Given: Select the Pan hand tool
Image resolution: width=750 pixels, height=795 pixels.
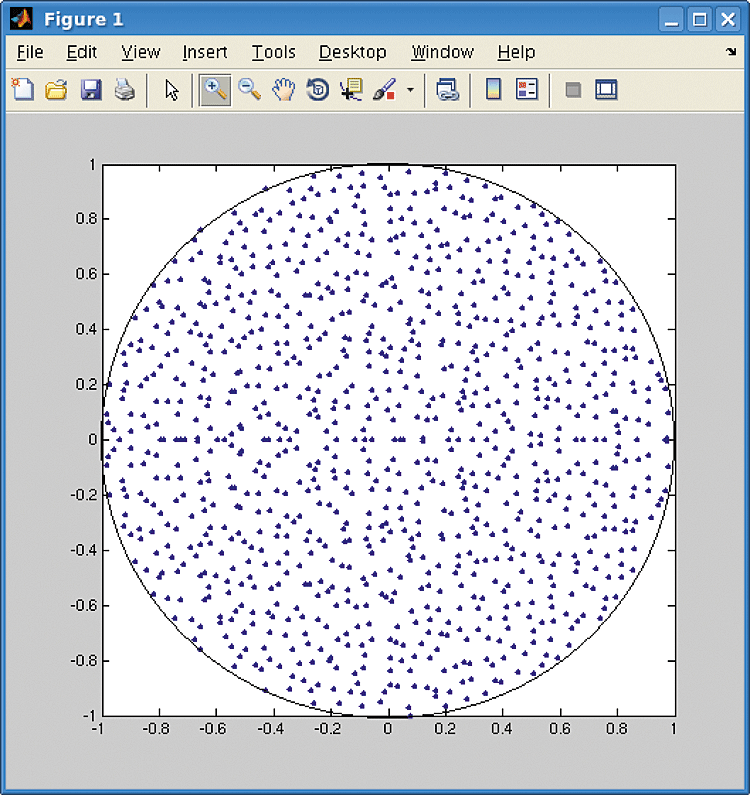Looking at the screenshot, I should pyautogui.click(x=283, y=90).
